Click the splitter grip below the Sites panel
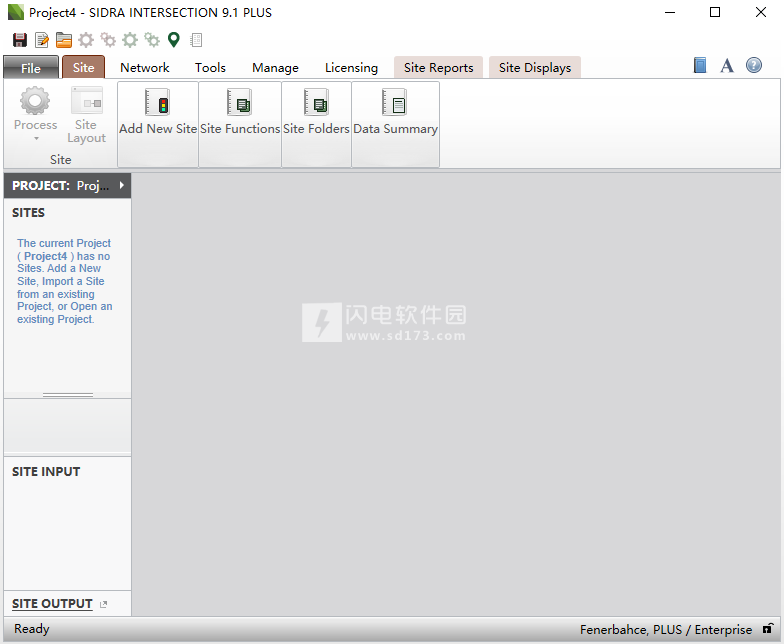Viewport: 784px width, 644px height. pos(67,395)
